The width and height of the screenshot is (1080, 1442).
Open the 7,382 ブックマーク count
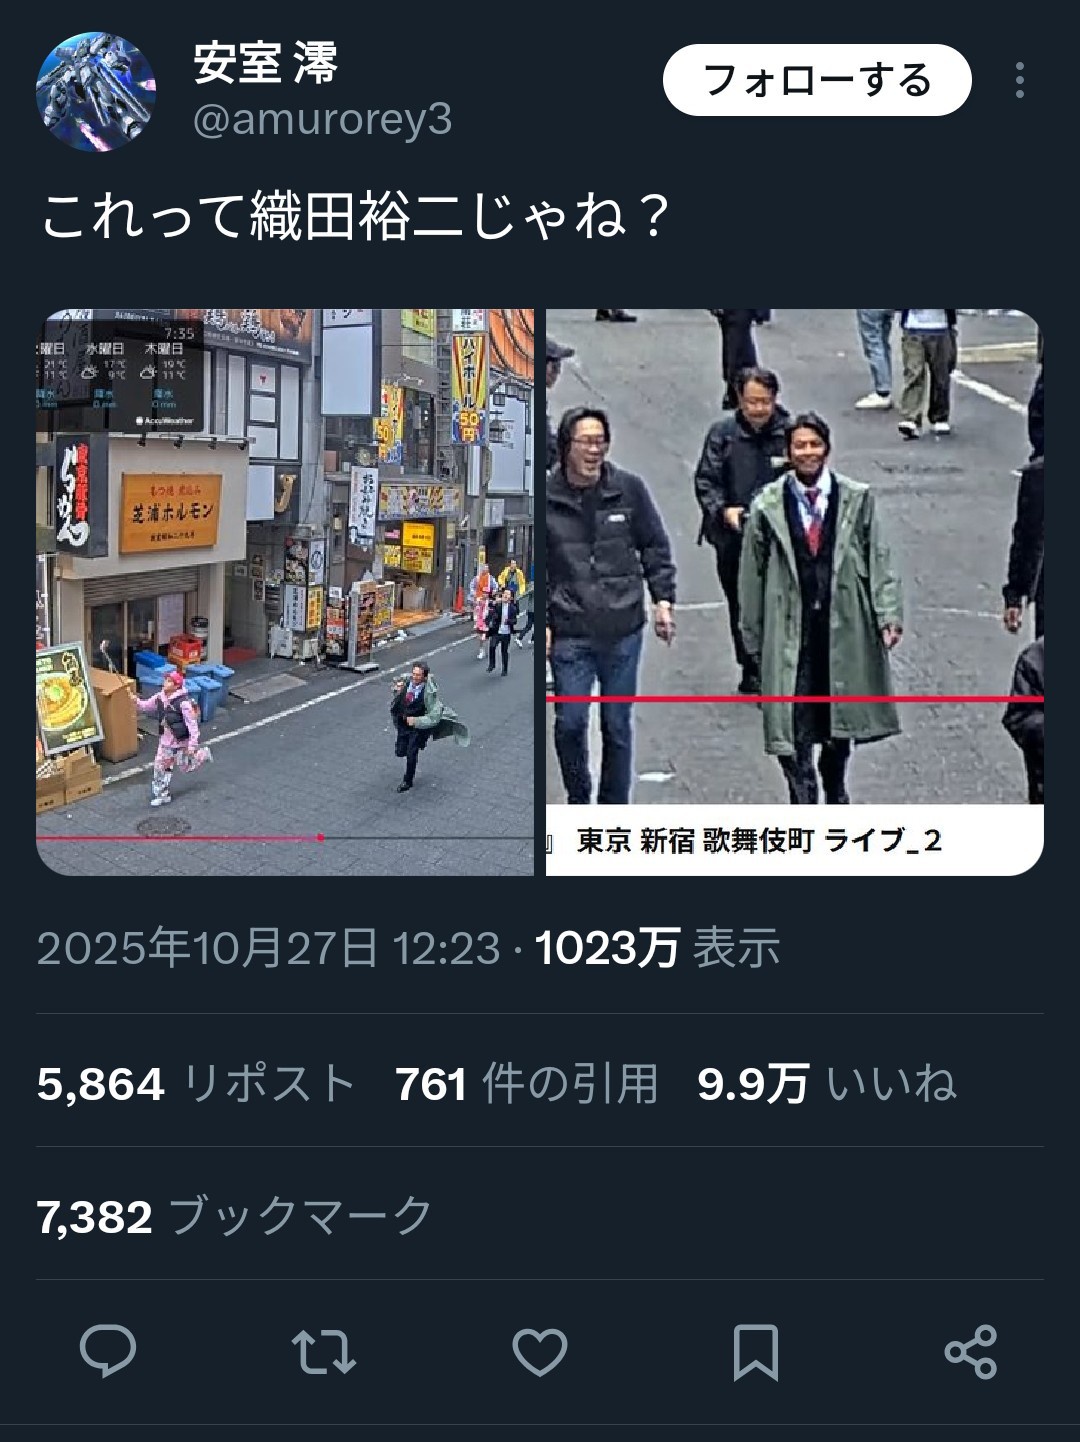[235, 1216]
